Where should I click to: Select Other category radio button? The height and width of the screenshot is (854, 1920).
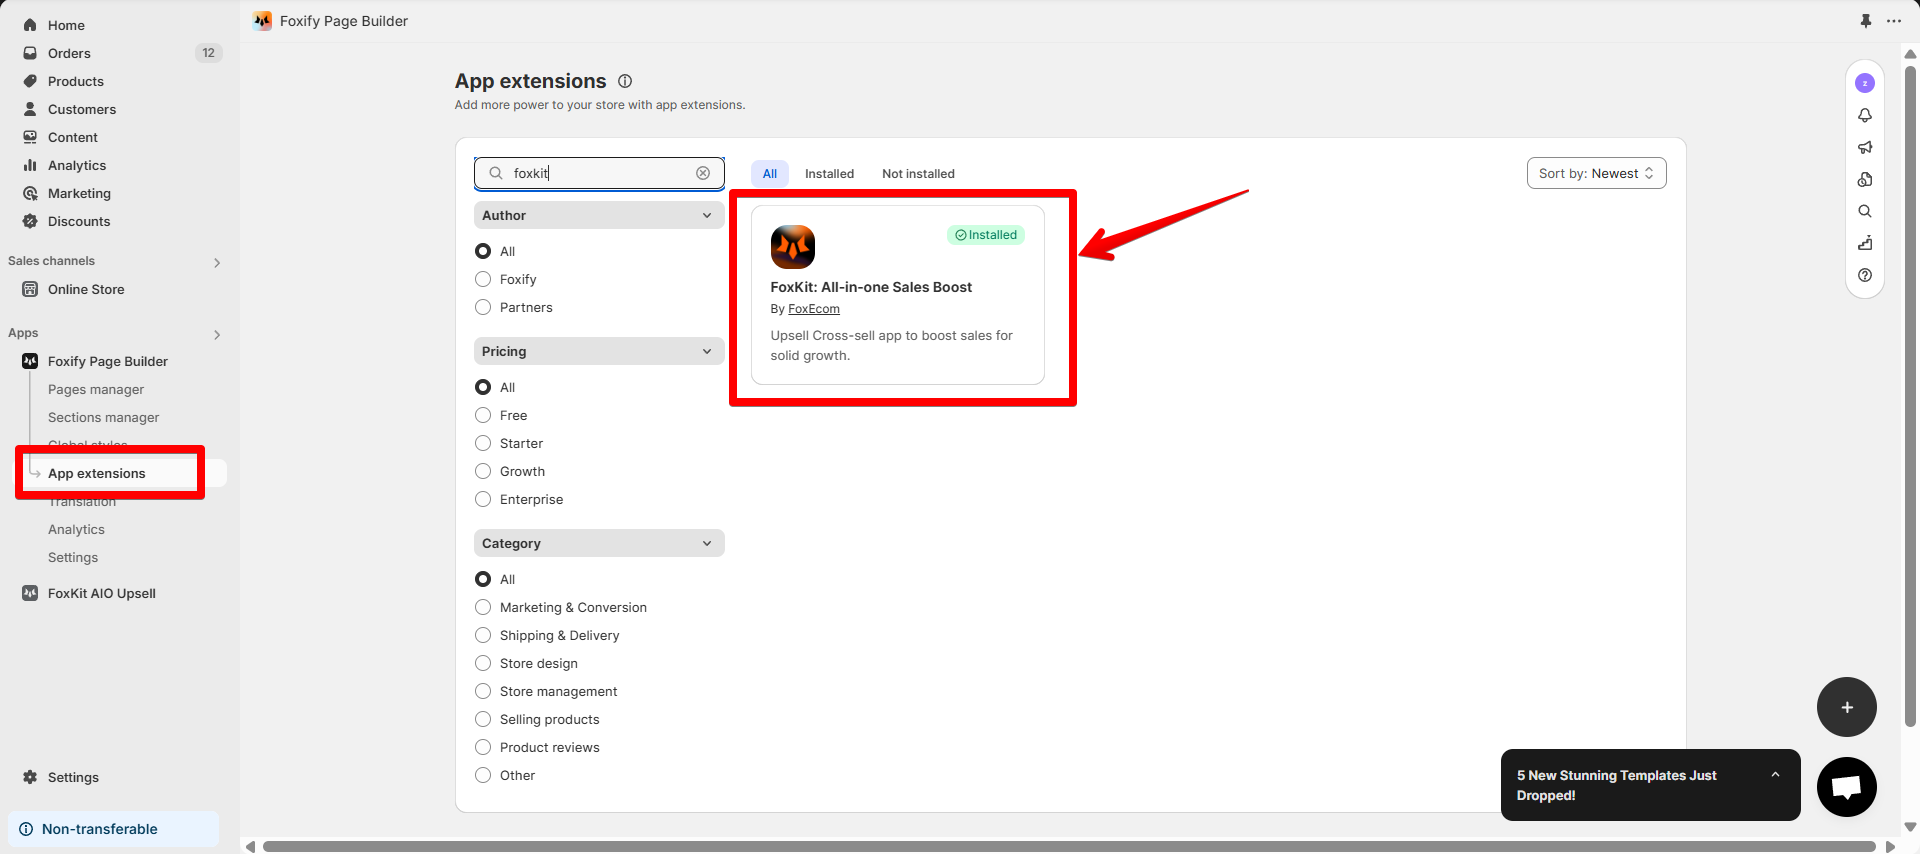483,775
